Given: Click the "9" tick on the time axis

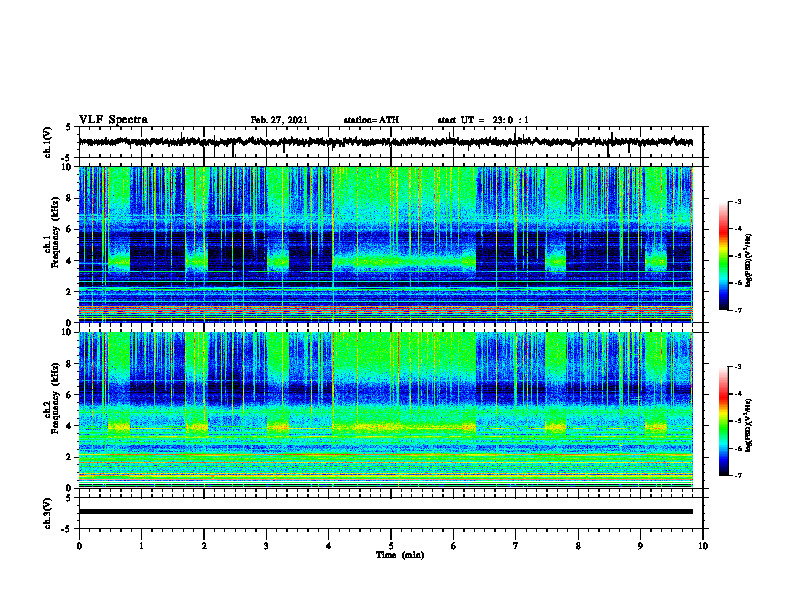Looking at the screenshot, I should point(640,546).
